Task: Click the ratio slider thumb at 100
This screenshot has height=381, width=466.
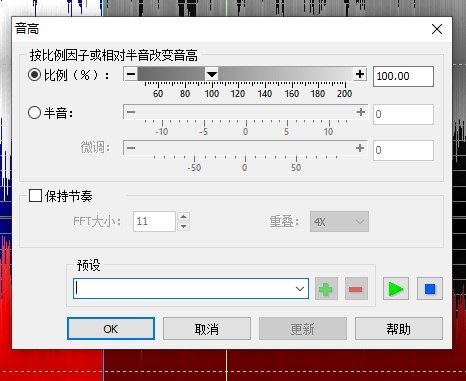Action: [x=212, y=74]
